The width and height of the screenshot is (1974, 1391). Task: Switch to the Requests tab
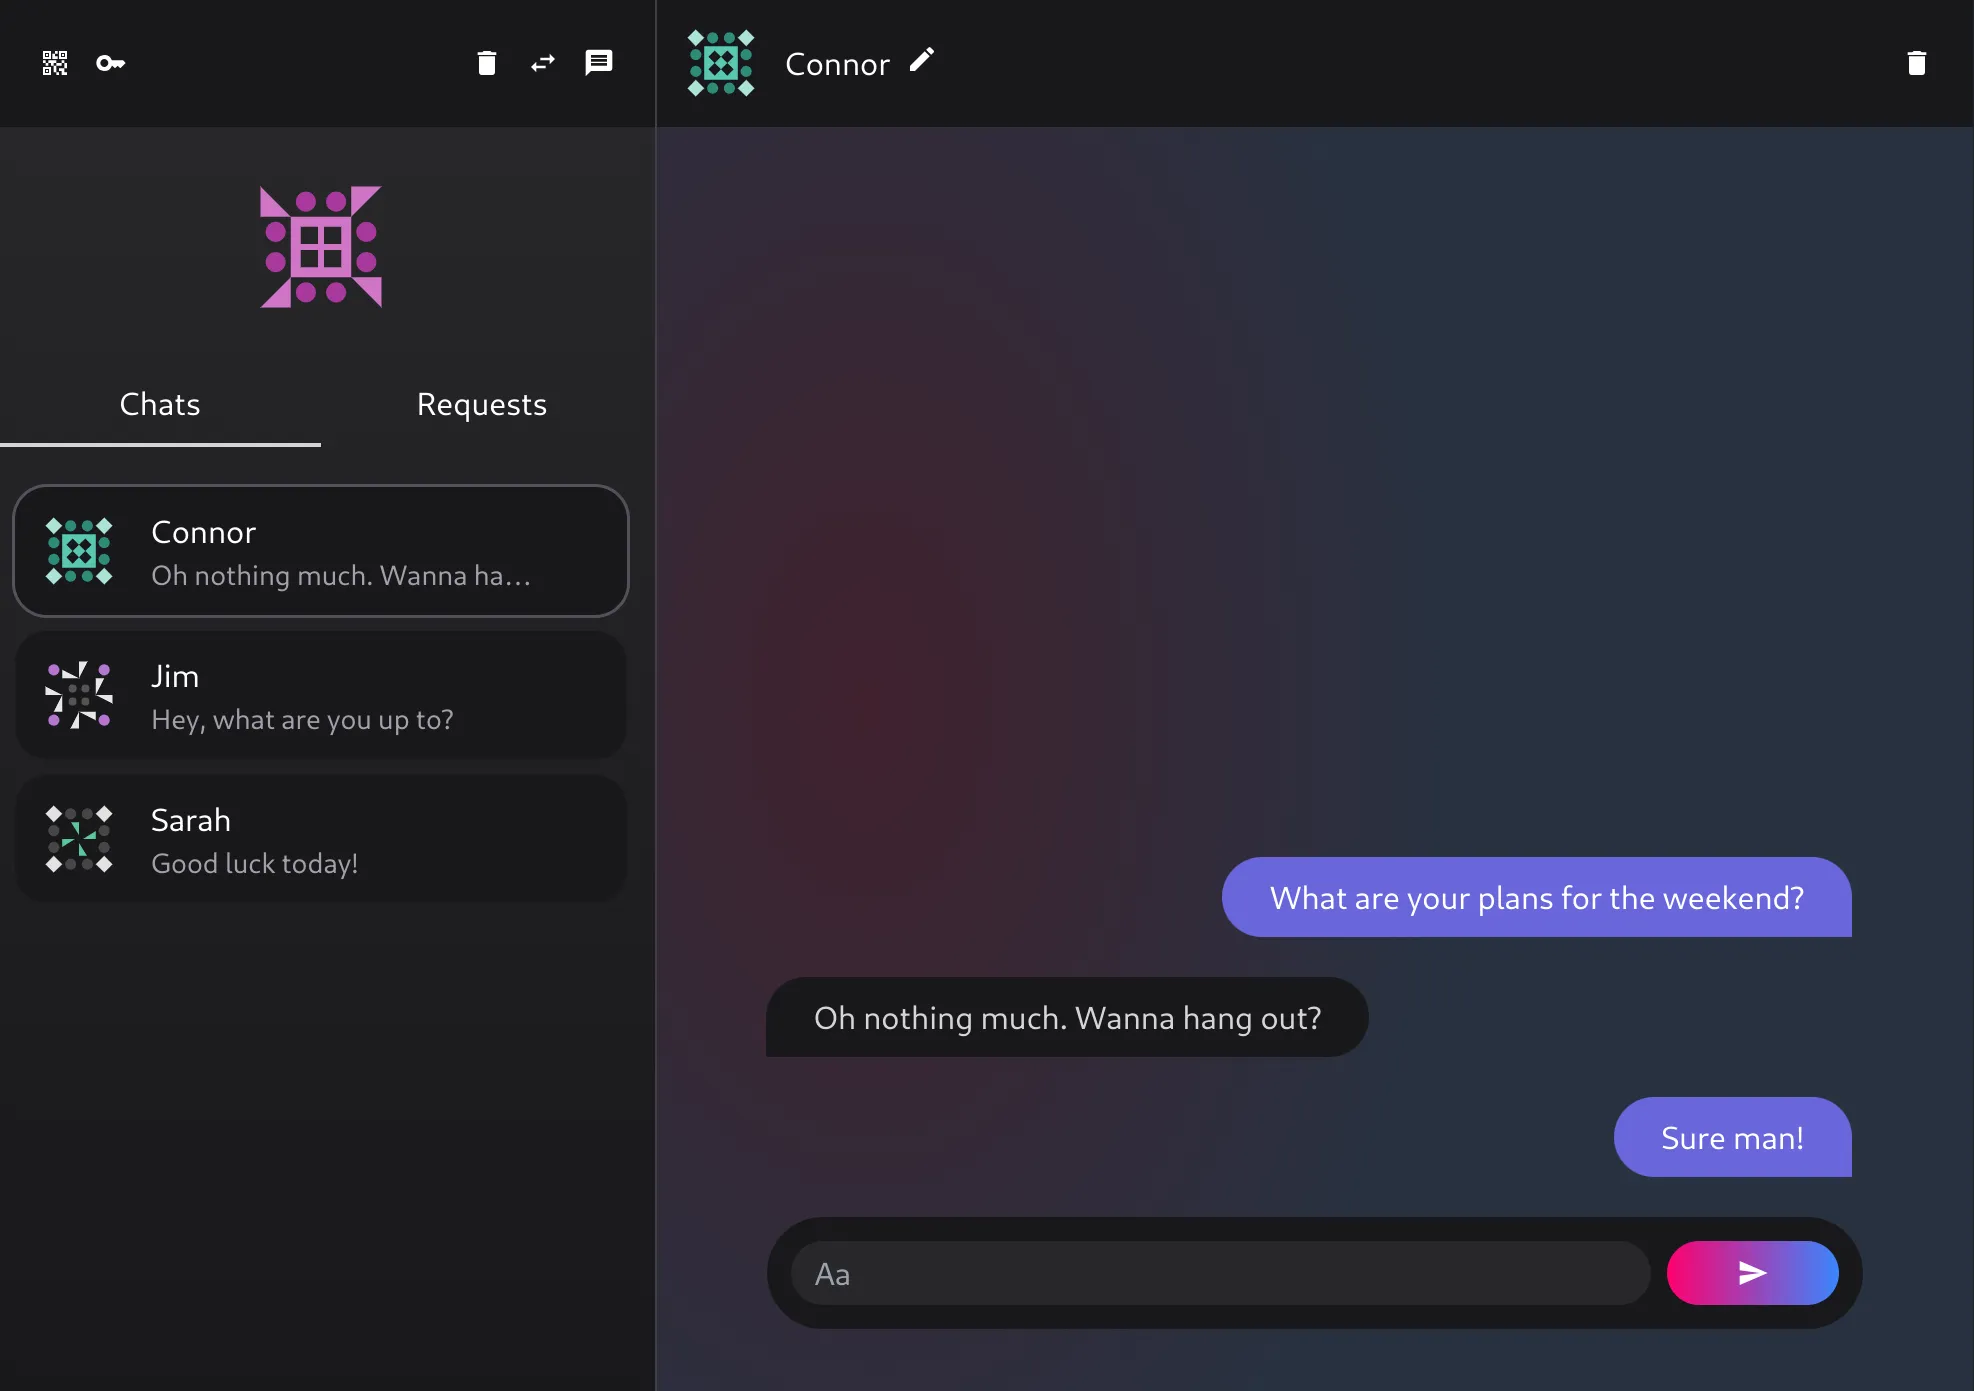[482, 403]
